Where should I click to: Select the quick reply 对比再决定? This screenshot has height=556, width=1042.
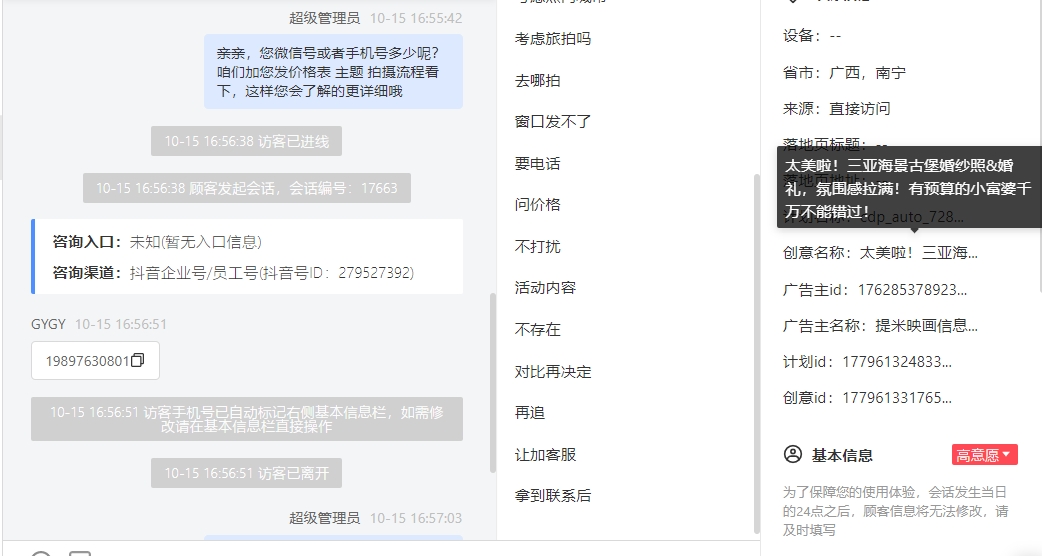point(552,371)
